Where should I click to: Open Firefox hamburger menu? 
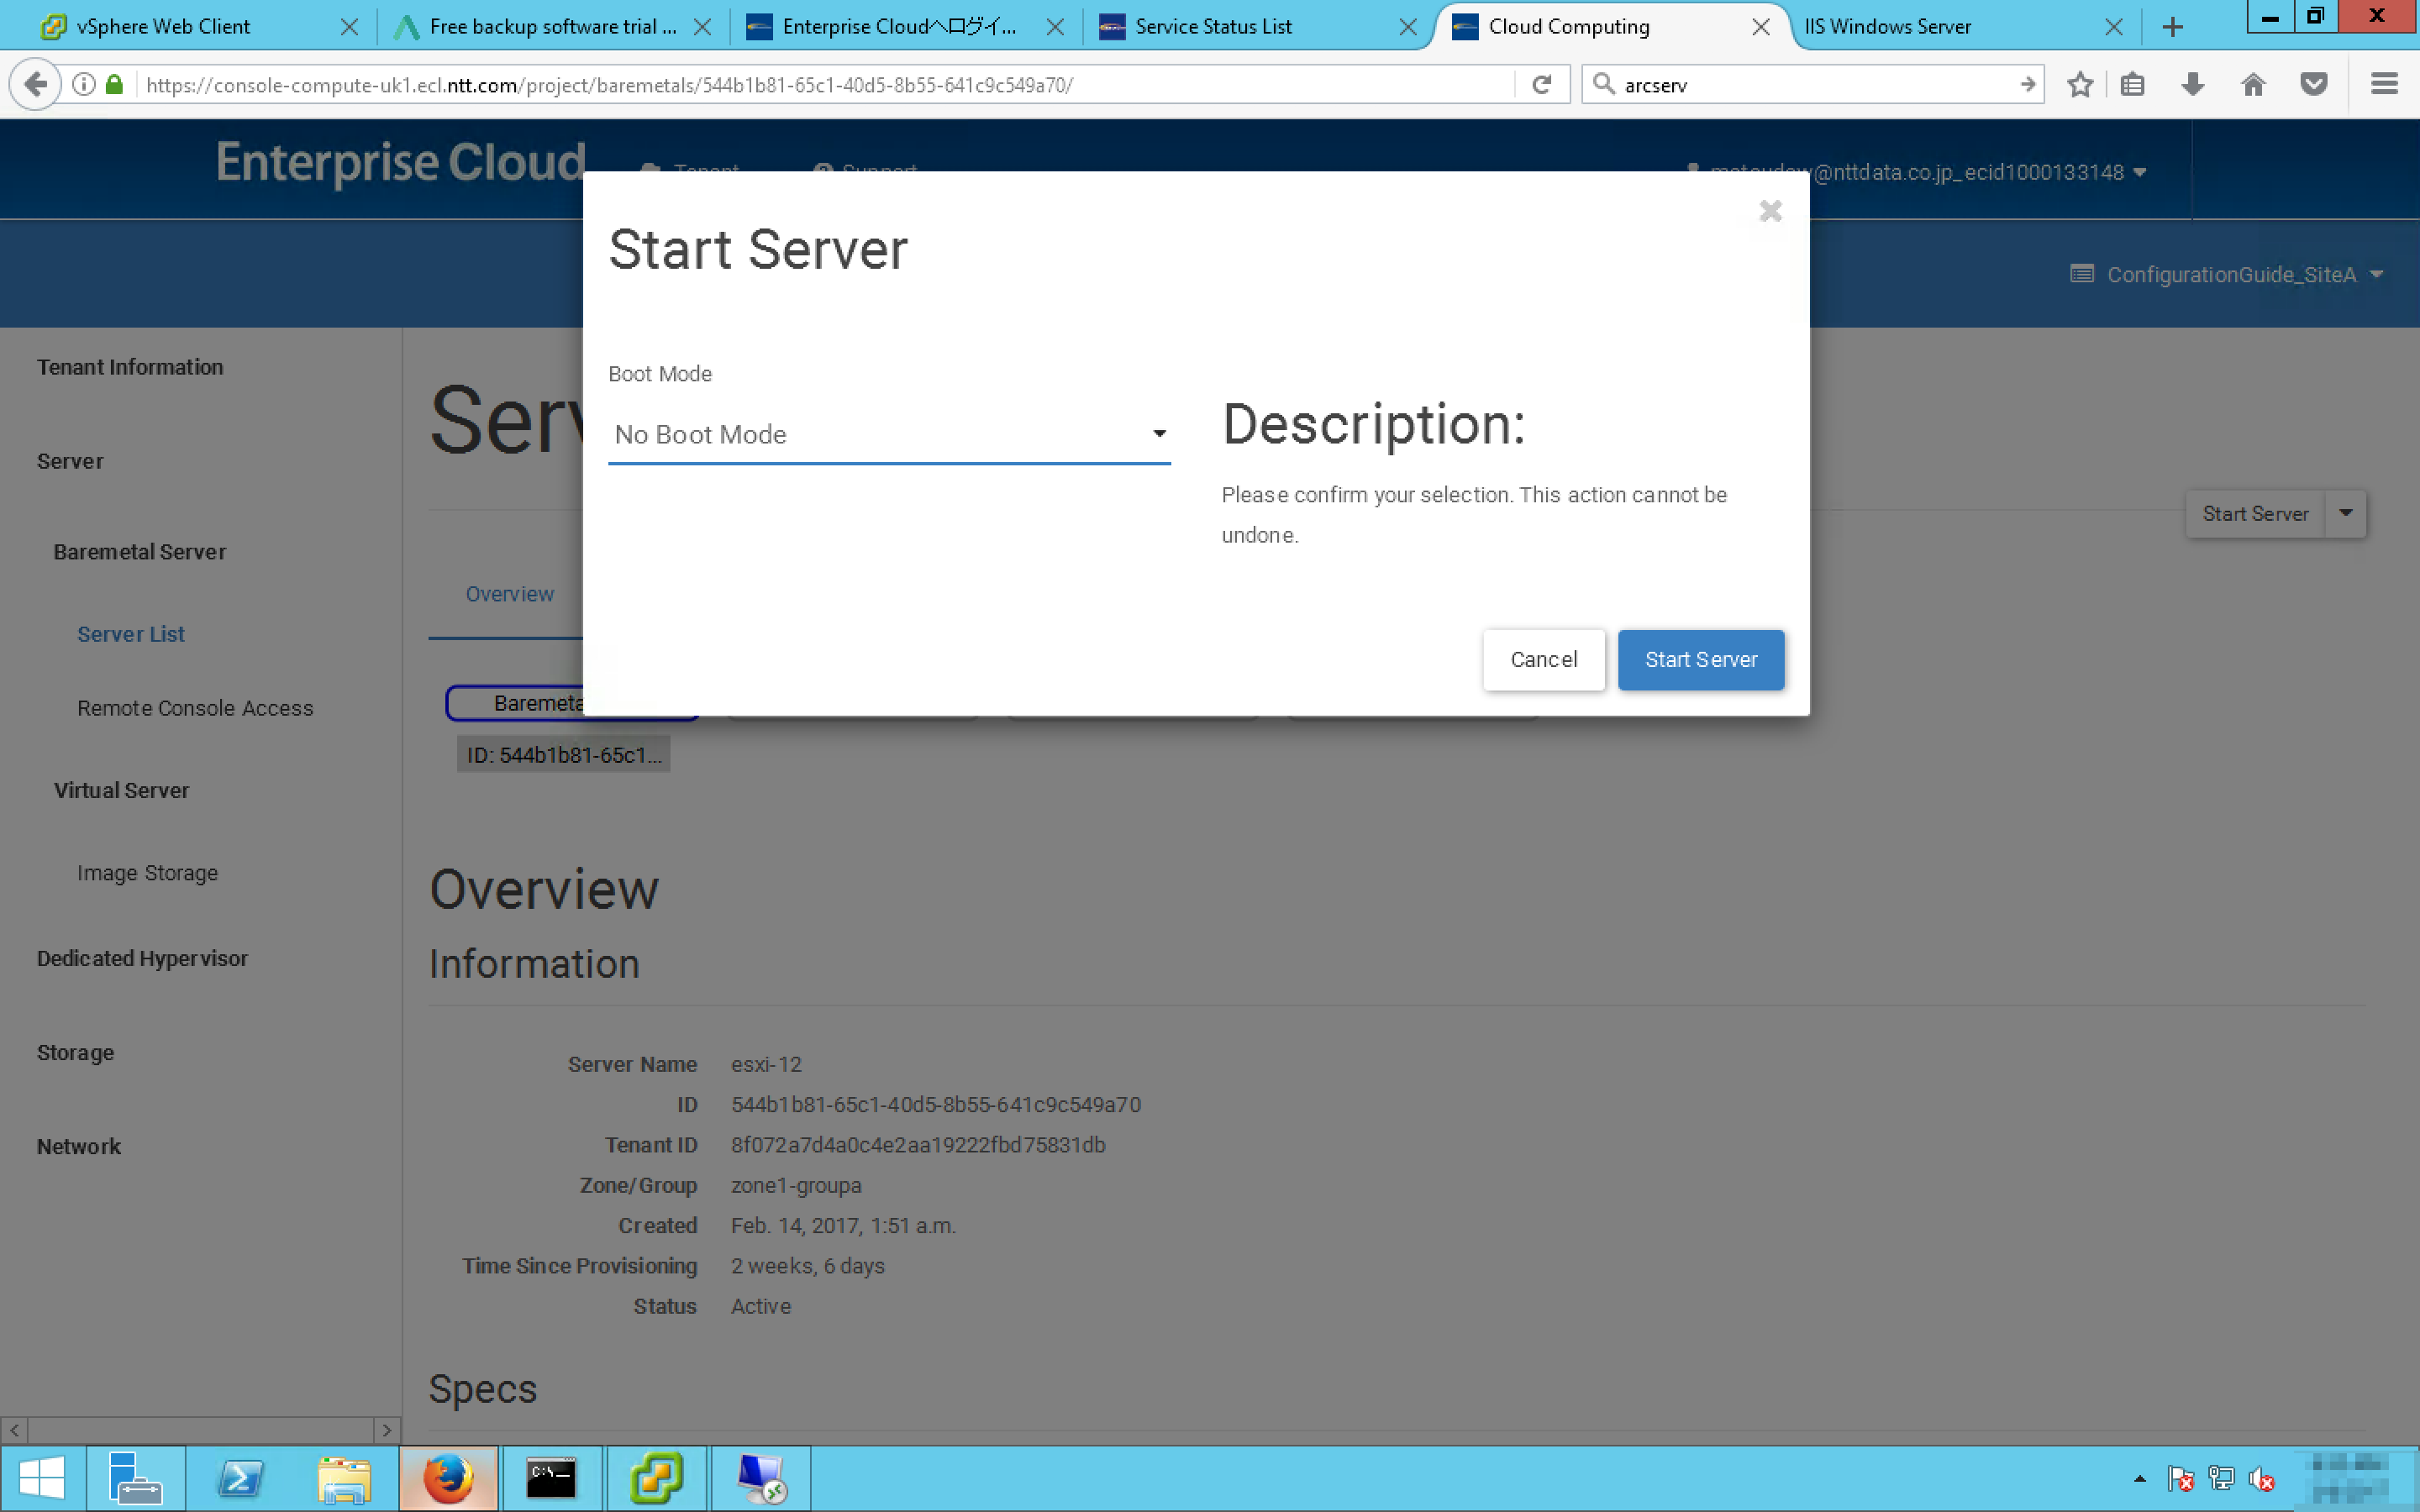tap(2384, 85)
